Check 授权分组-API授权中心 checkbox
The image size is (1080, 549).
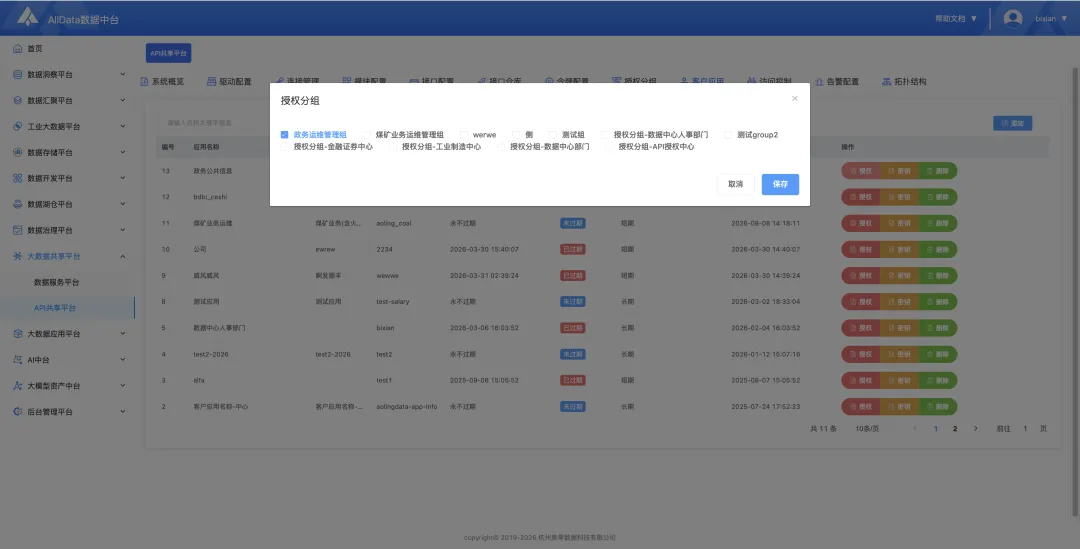tap(610, 147)
